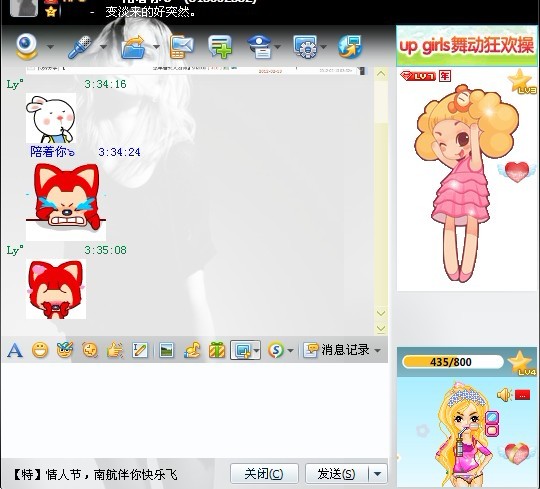Click the 435/800 progress bar
540x489 pixels.
pyautogui.click(x=452, y=362)
